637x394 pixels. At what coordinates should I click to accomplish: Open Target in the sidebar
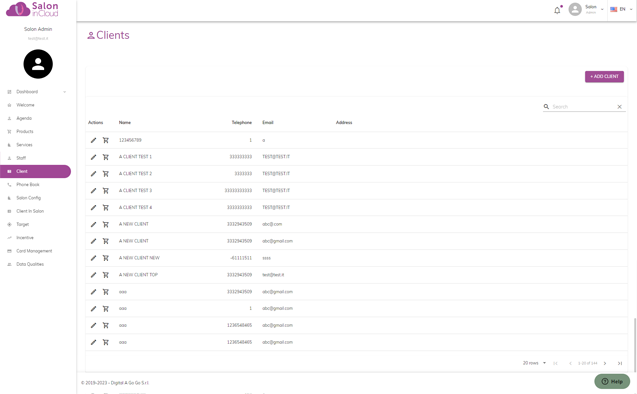(x=23, y=225)
